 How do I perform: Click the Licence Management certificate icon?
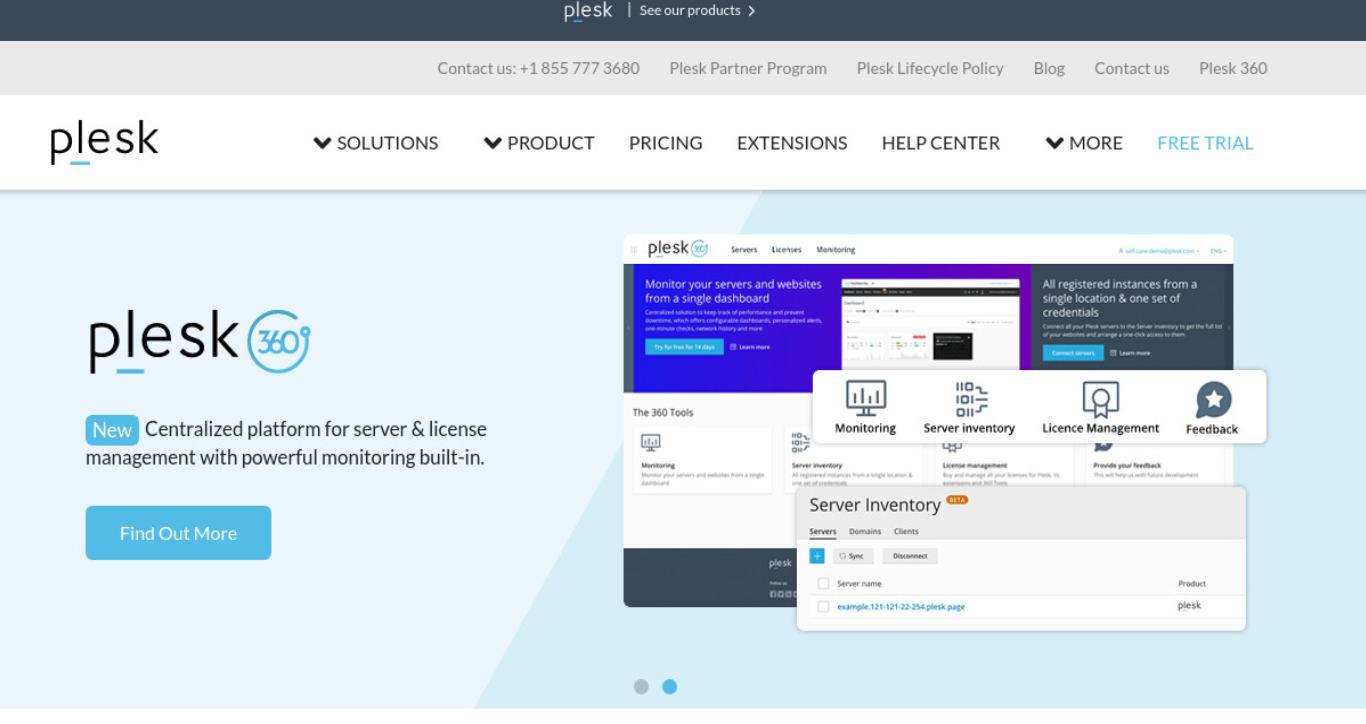[1100, 400]
